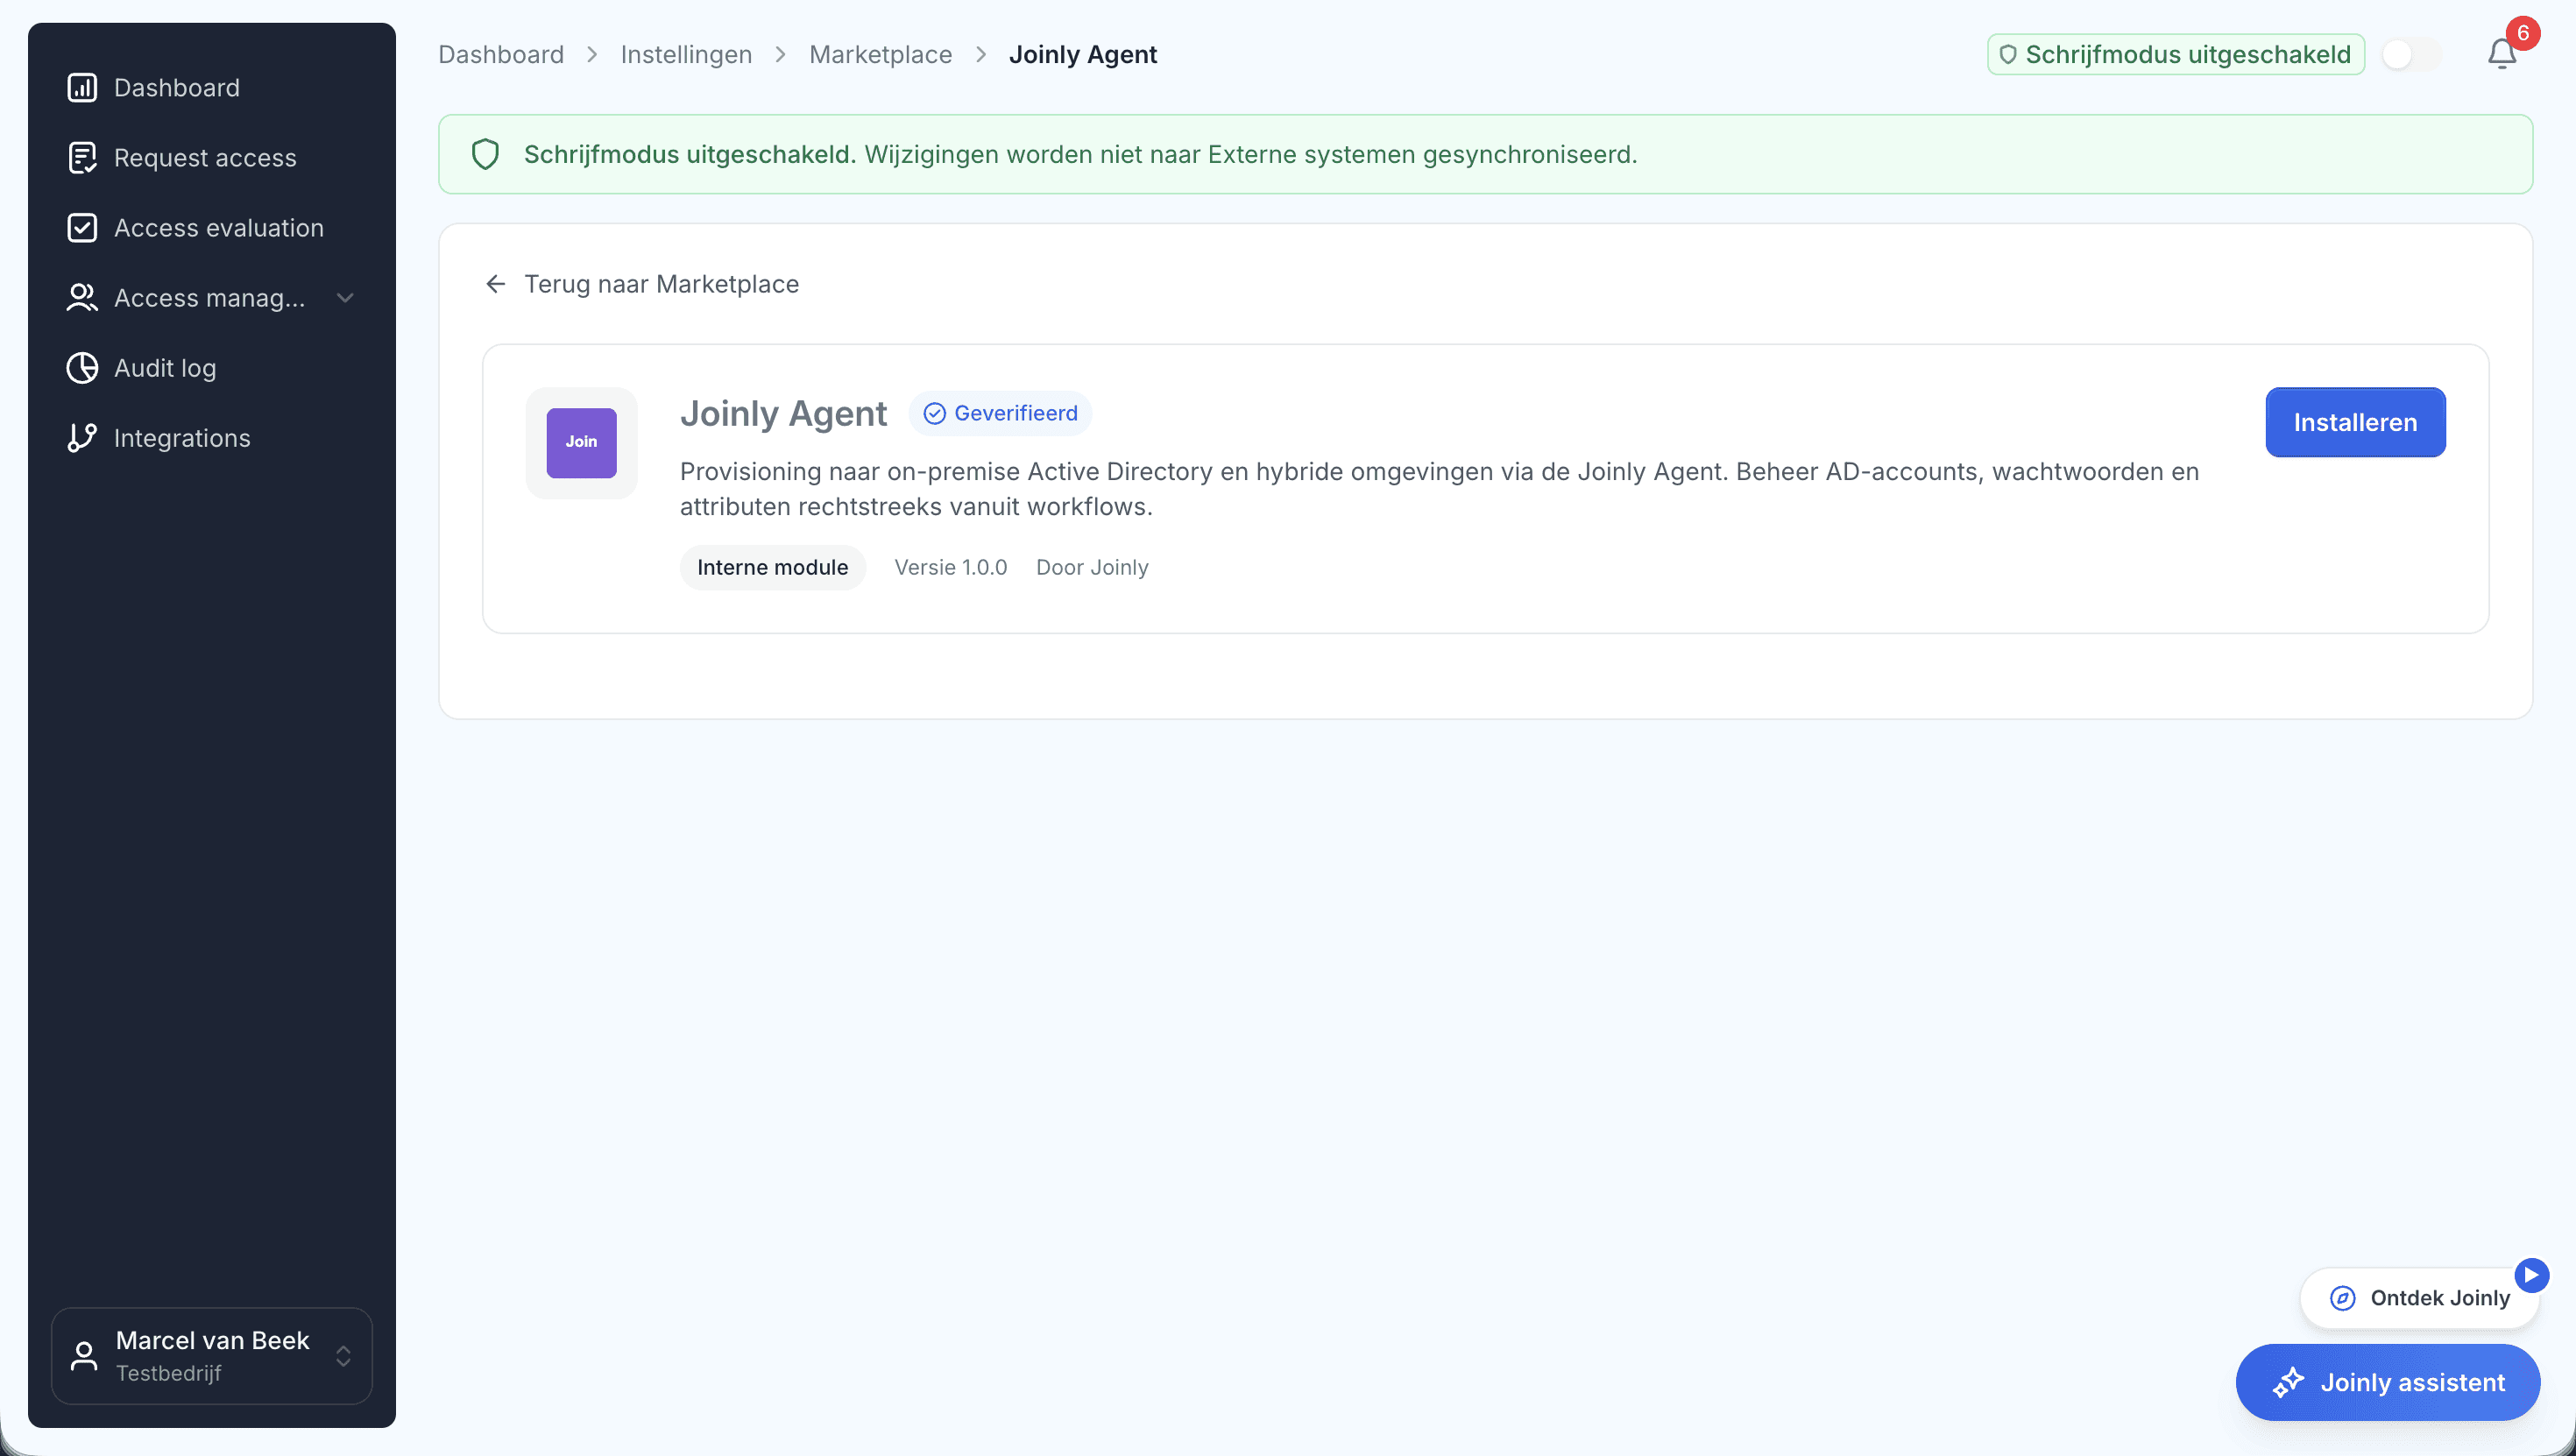The image size is (2576, 1456).
Task: Click the blue play badge on Ontdek Joinly
Action: click(x=2531, y=1275)
